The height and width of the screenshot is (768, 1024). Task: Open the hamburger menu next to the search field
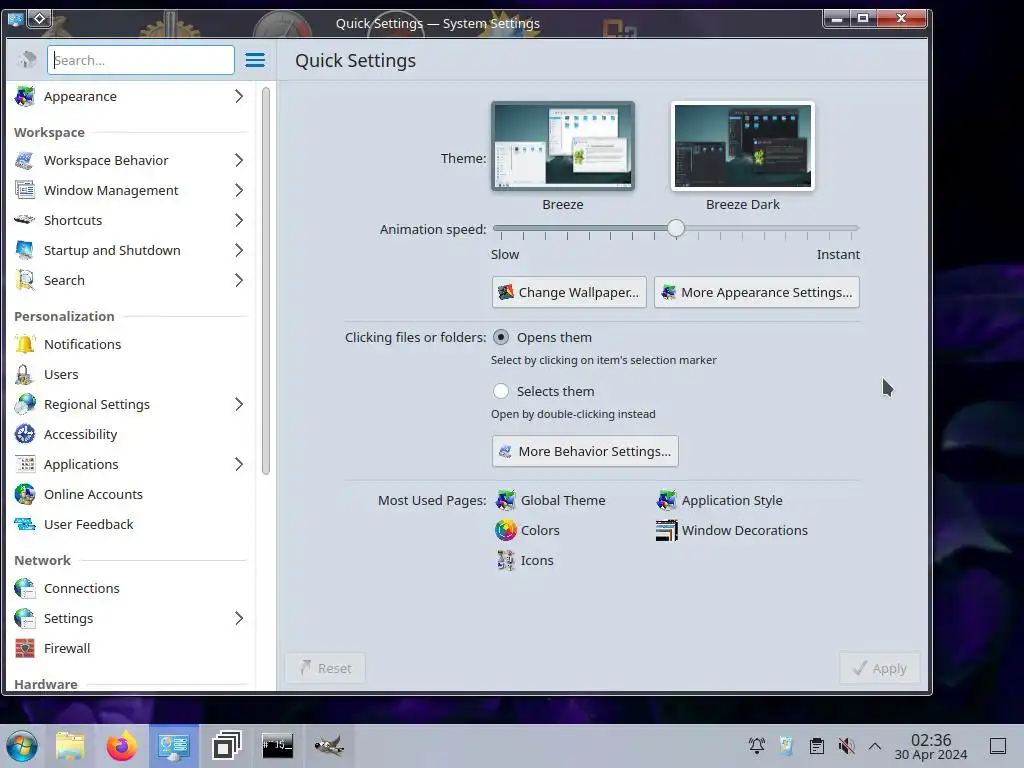(255, 60)
